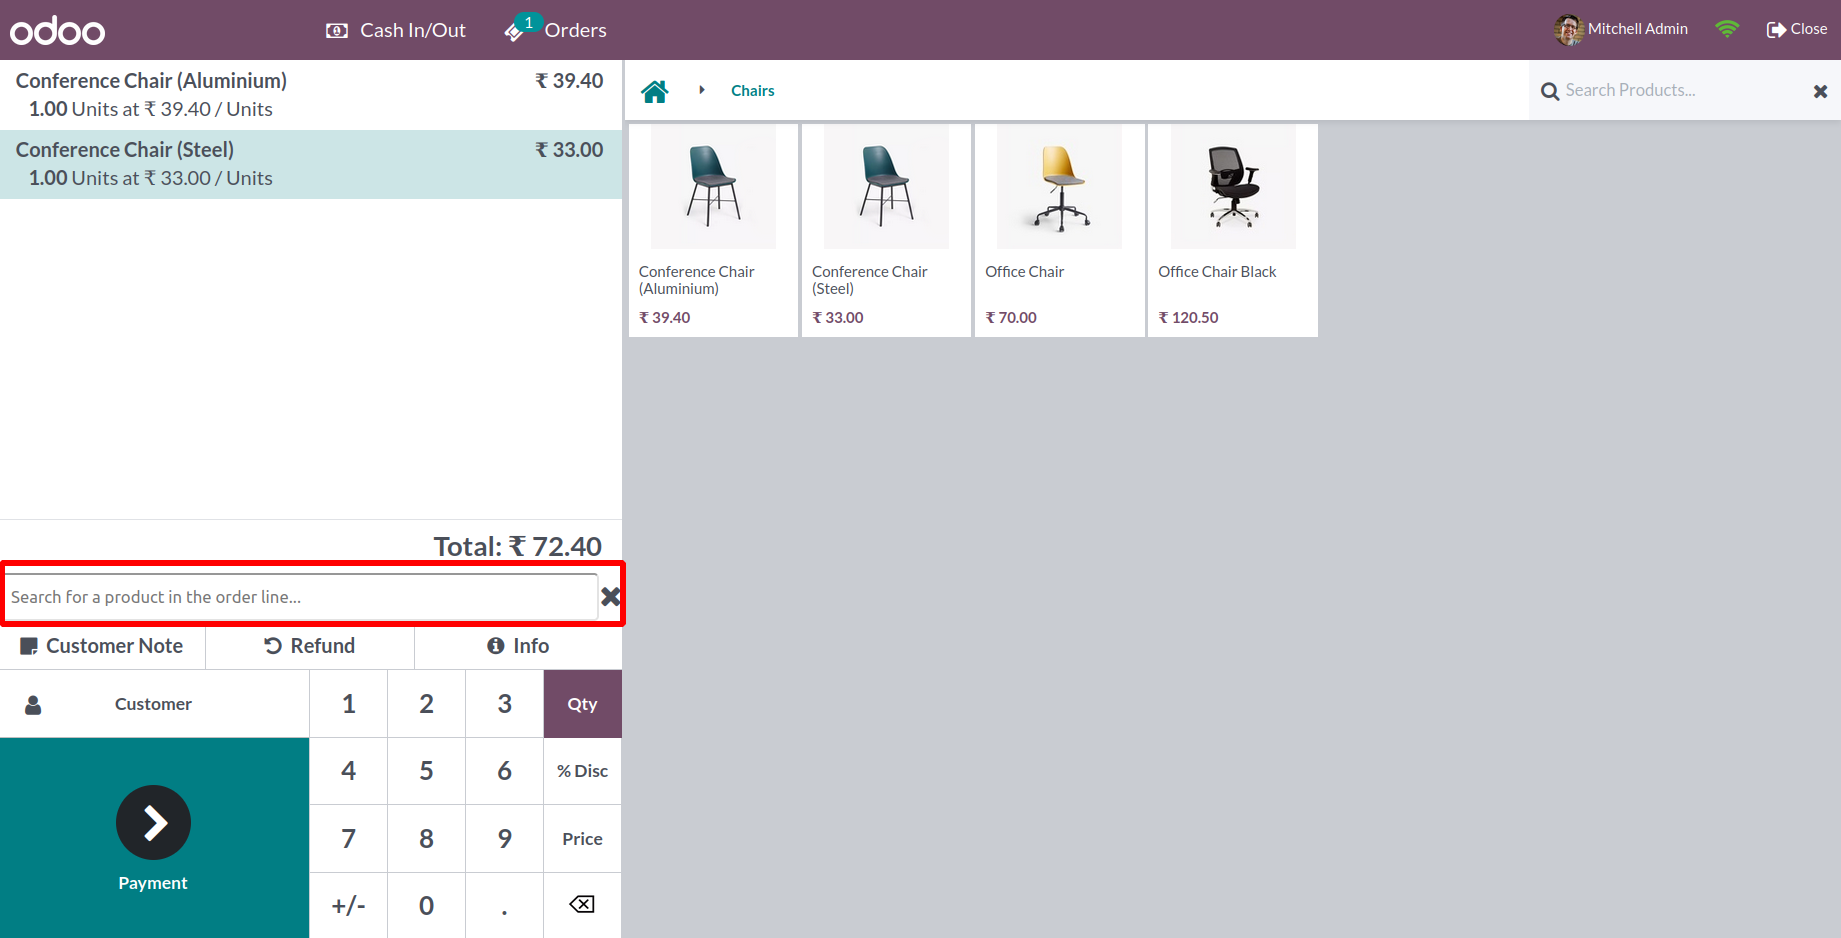Click the Mitchell Admin cashier name
This screenshot has height=938, width=1841.
[x=1638, y=29]
